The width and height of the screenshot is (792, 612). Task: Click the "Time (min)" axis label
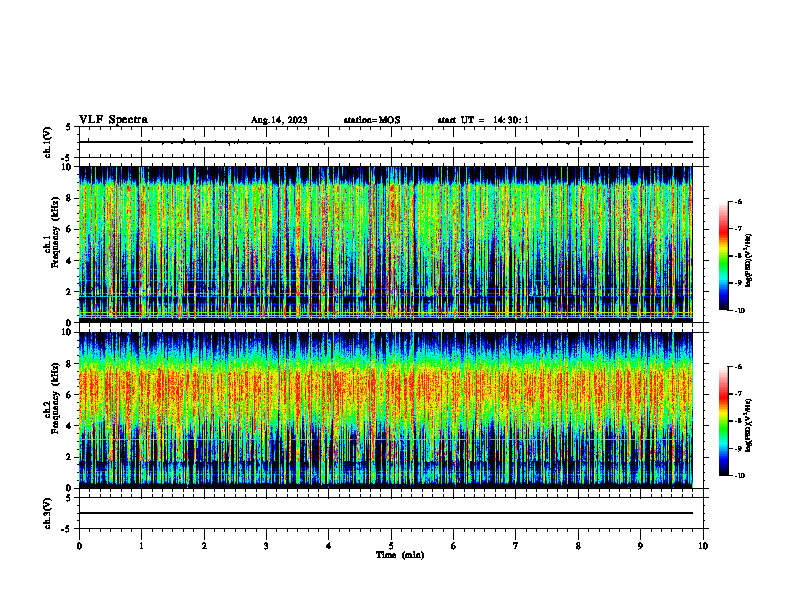pyautogui.click(x=400, y=555)
